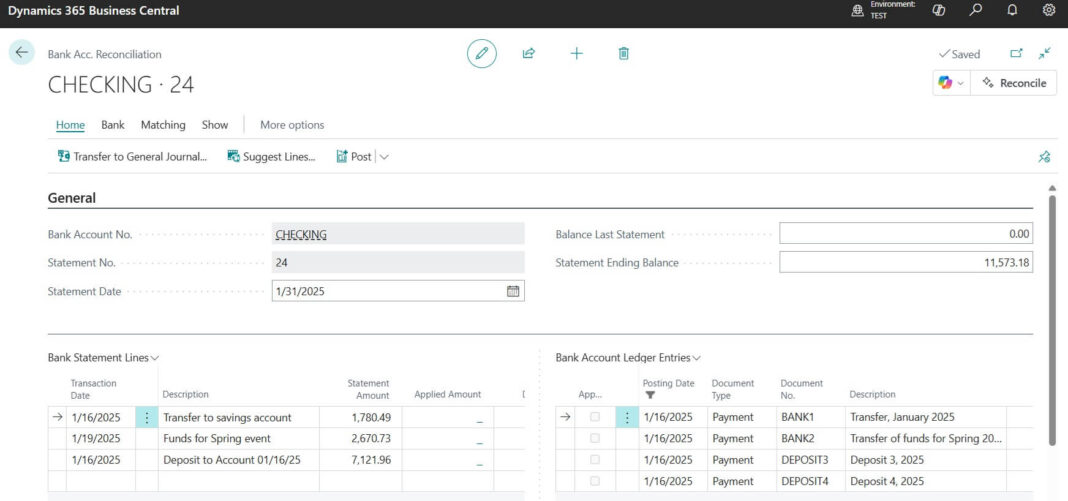Image resolution: width=1068 pixels, height=501 pixels.
Task: Expand the Bank Account Ledger Entries menu
Action: point(697,357)
